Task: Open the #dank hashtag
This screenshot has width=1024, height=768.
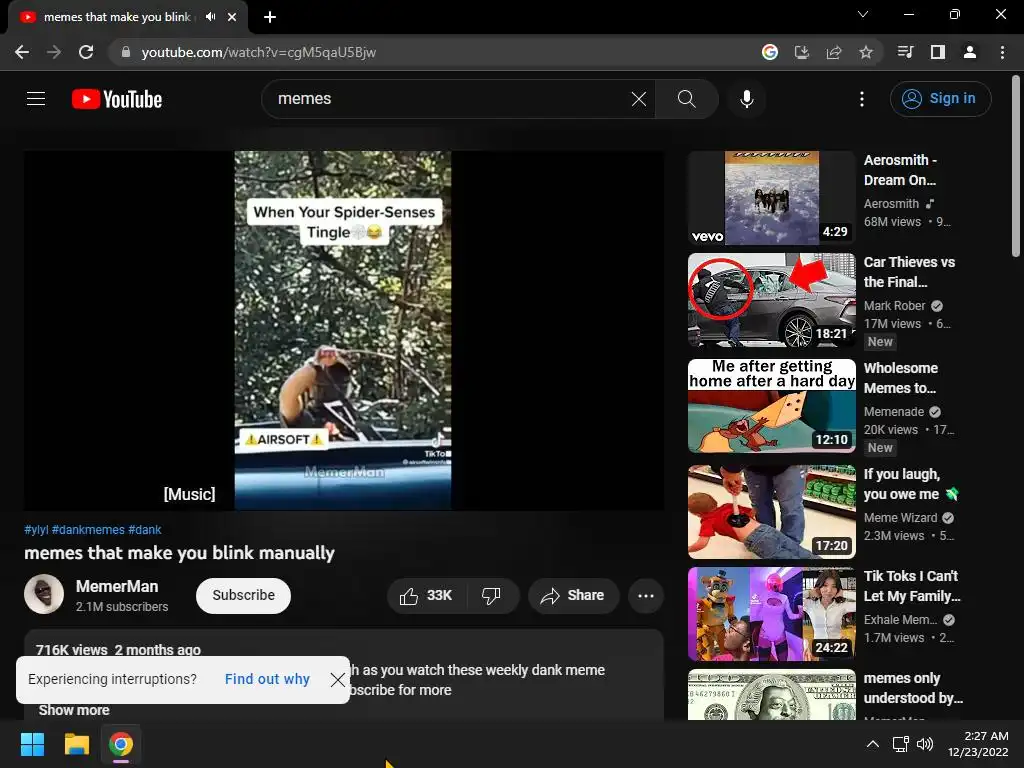Action: (x=144, y=530)
